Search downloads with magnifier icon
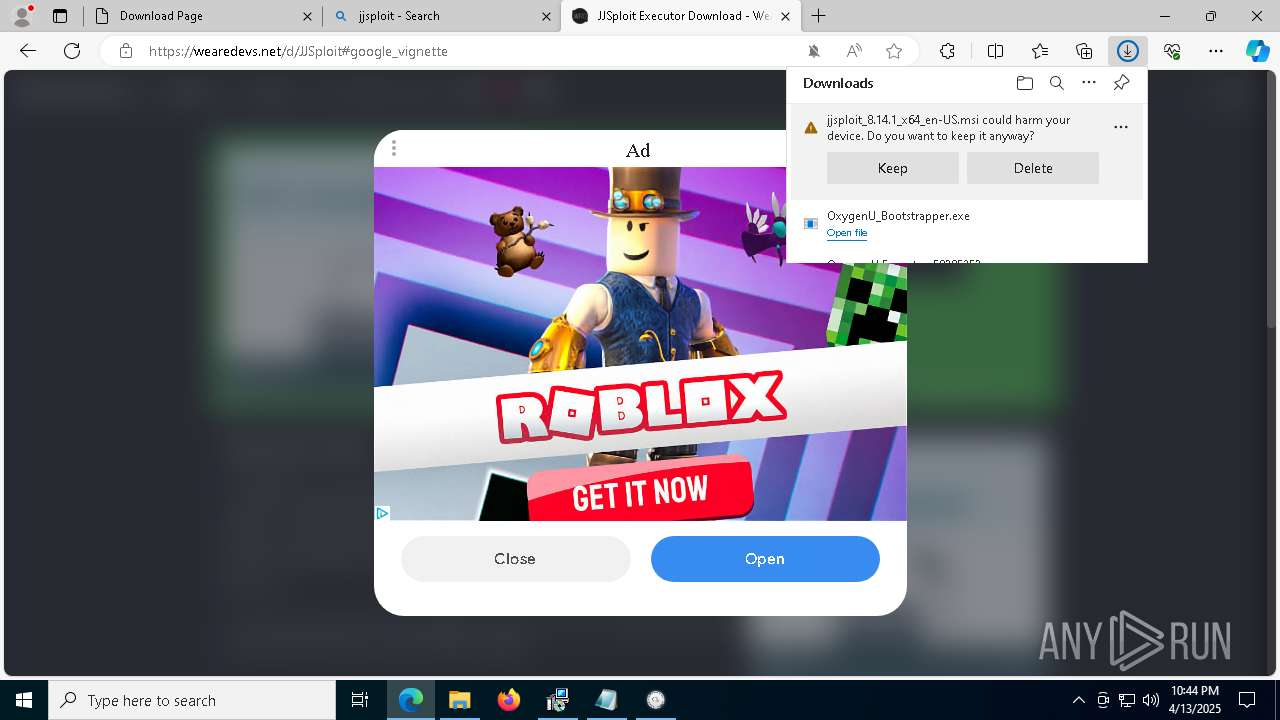The width and height of the screenshot is (1280, 720). (1056, 83)
